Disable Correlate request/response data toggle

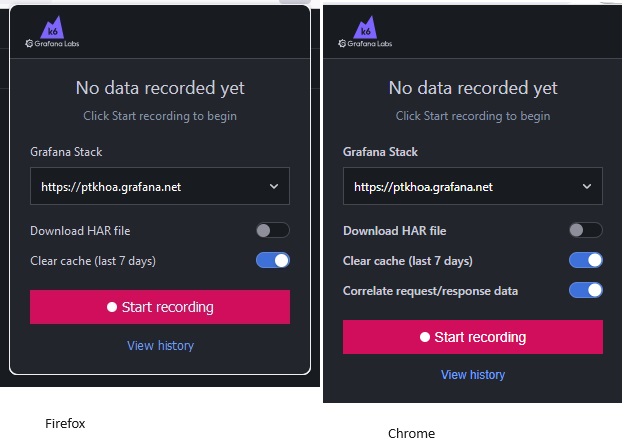pos(585,291)
